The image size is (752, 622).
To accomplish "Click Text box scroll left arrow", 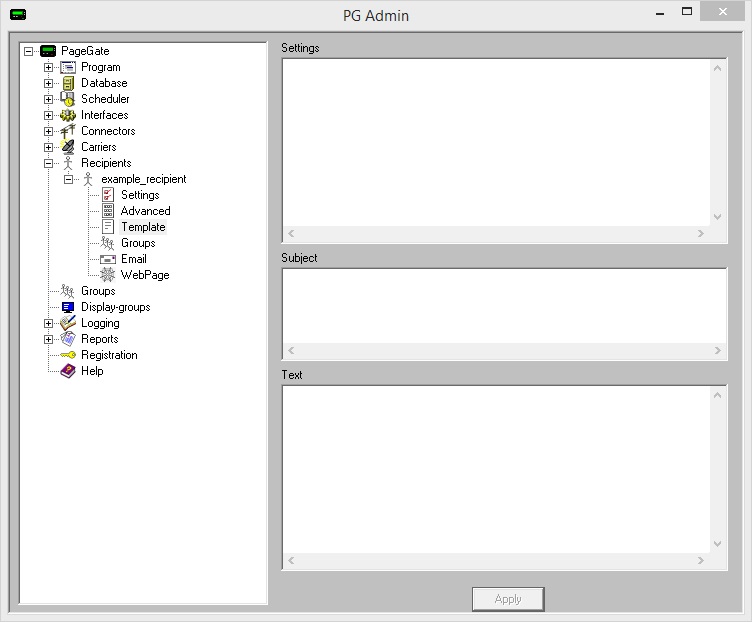I will [x=291, y=561].
